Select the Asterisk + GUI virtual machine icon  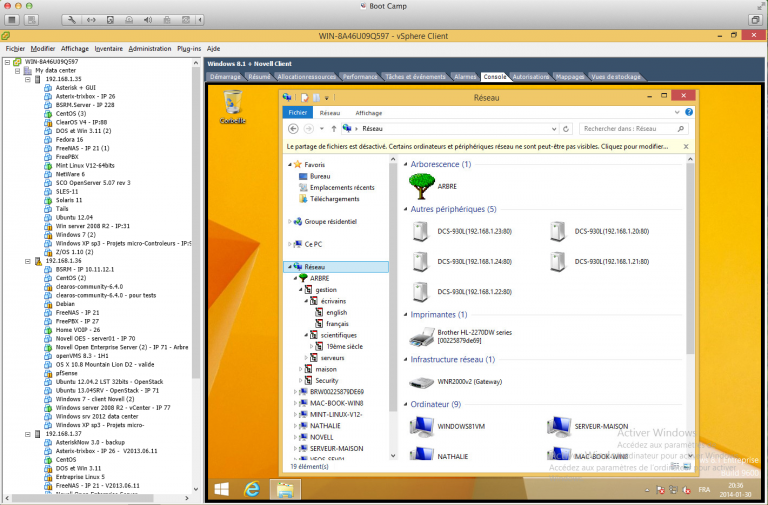tap(48, 88)
